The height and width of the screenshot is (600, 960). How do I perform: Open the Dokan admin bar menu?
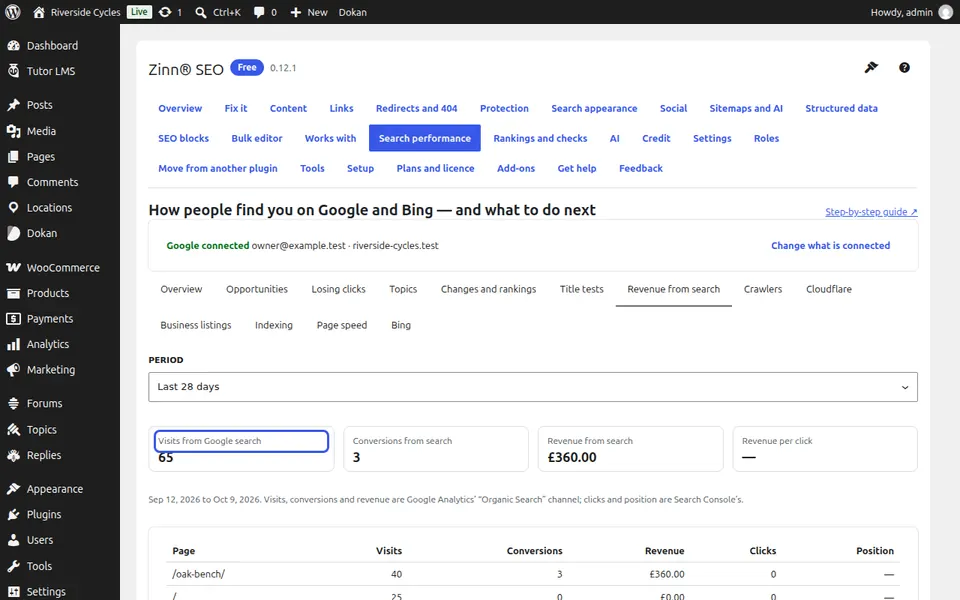[x=353, y=12]
